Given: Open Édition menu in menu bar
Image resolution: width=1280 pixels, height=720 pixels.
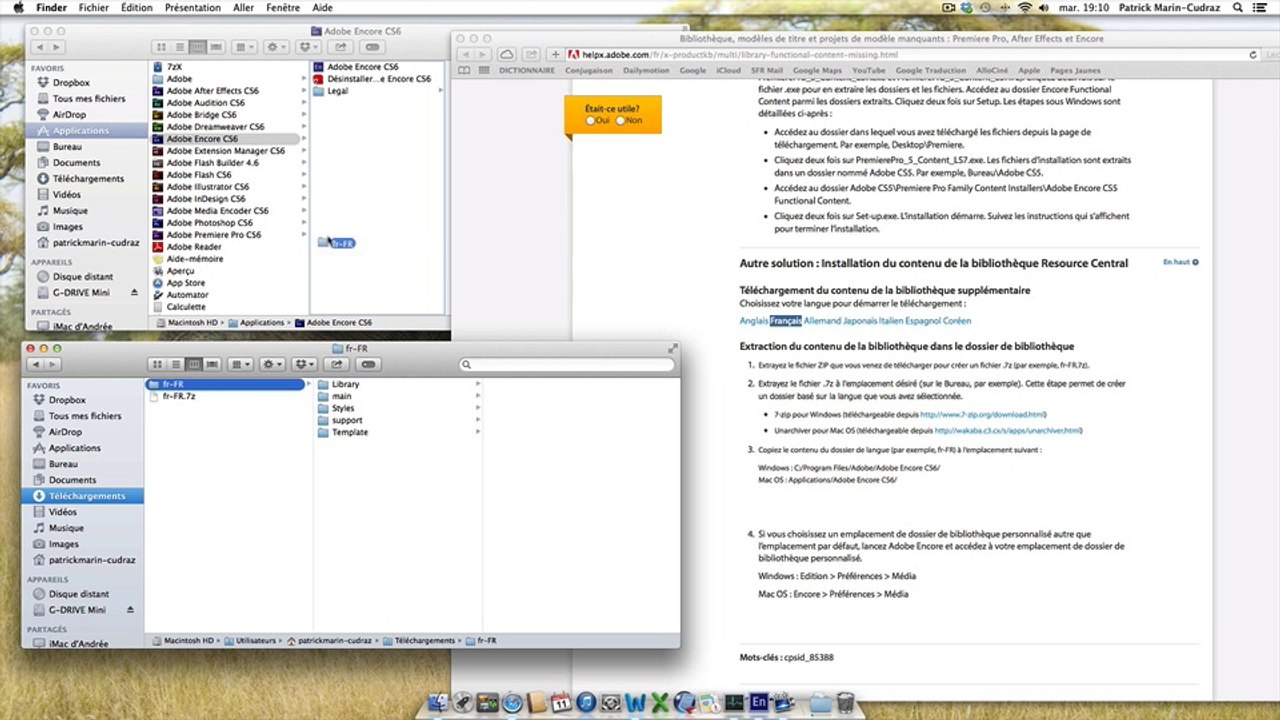Looking at the screenshot, I should click(x=137, y=8).
